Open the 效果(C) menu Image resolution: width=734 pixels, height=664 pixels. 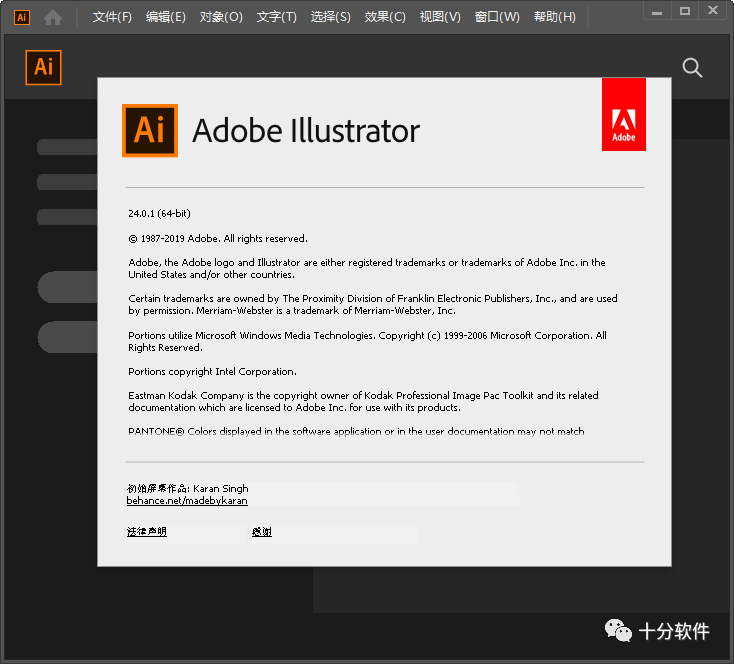pyautogui.click(x=385, y=17)
